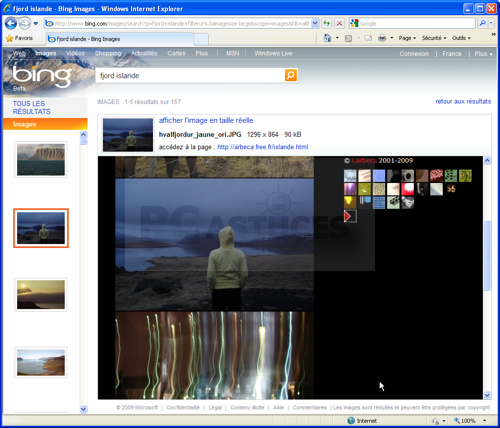
Task: Click 'TOUS LES RÉSULTATS' in sidebar
Action: (32, 107)
